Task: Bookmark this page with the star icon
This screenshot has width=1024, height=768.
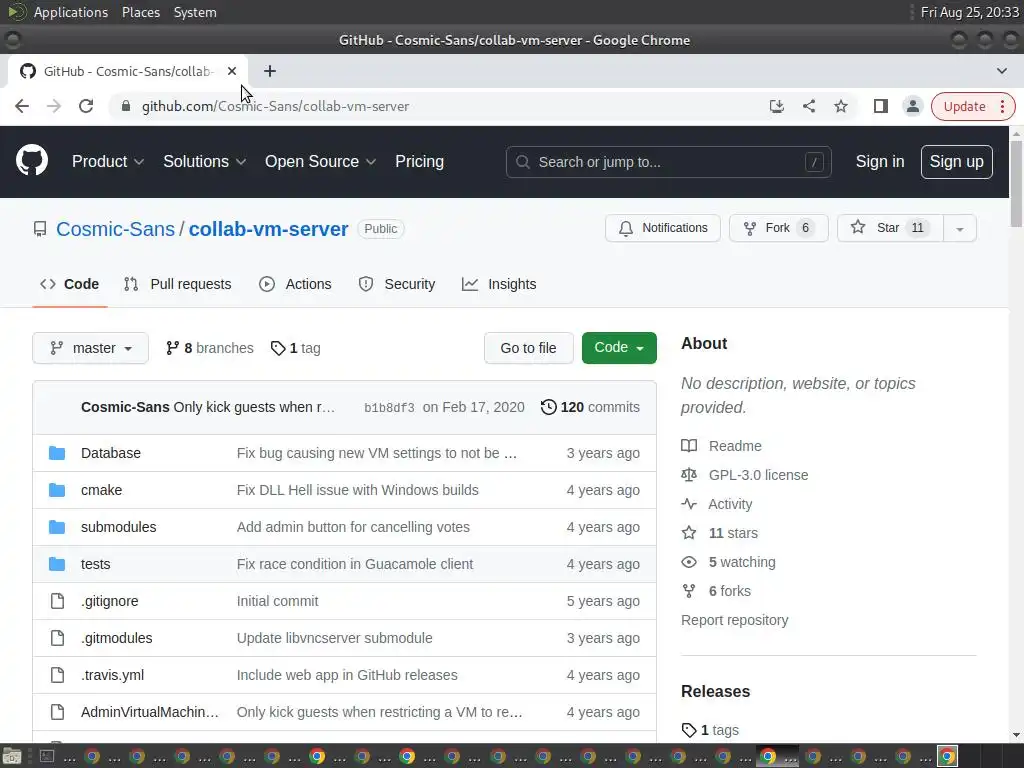Action: pyautogui.click(x=840, y=106)
